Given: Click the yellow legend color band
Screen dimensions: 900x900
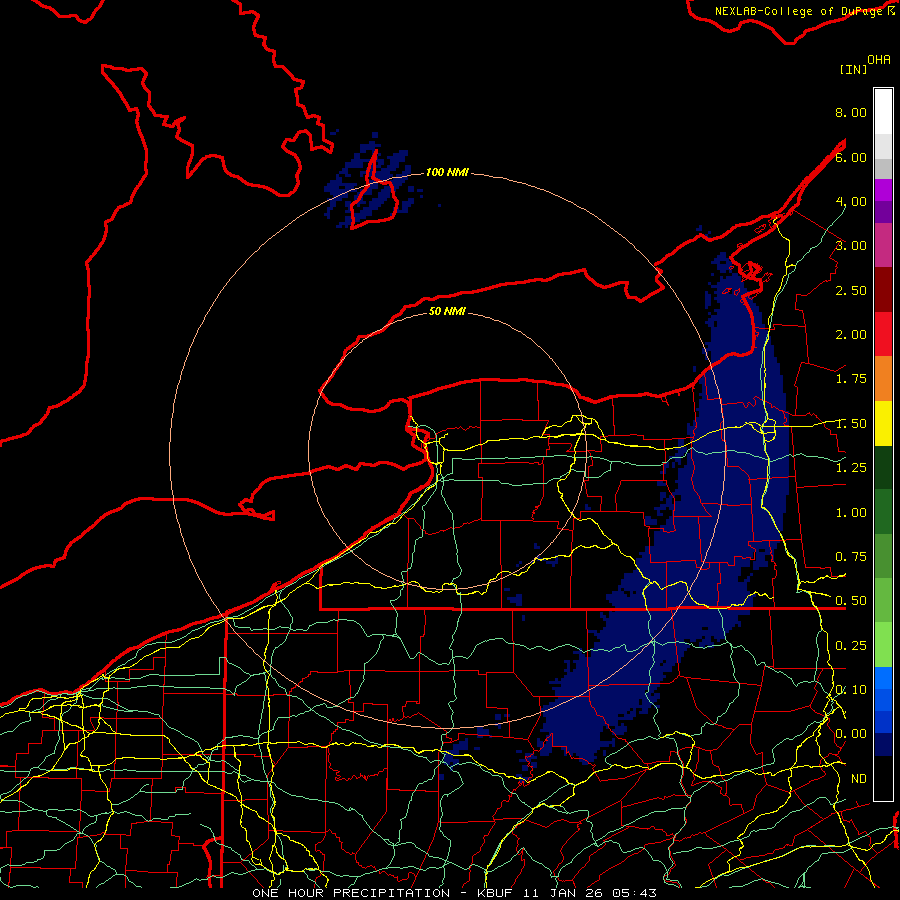Looking at the screenshot, I should point(883,423).
